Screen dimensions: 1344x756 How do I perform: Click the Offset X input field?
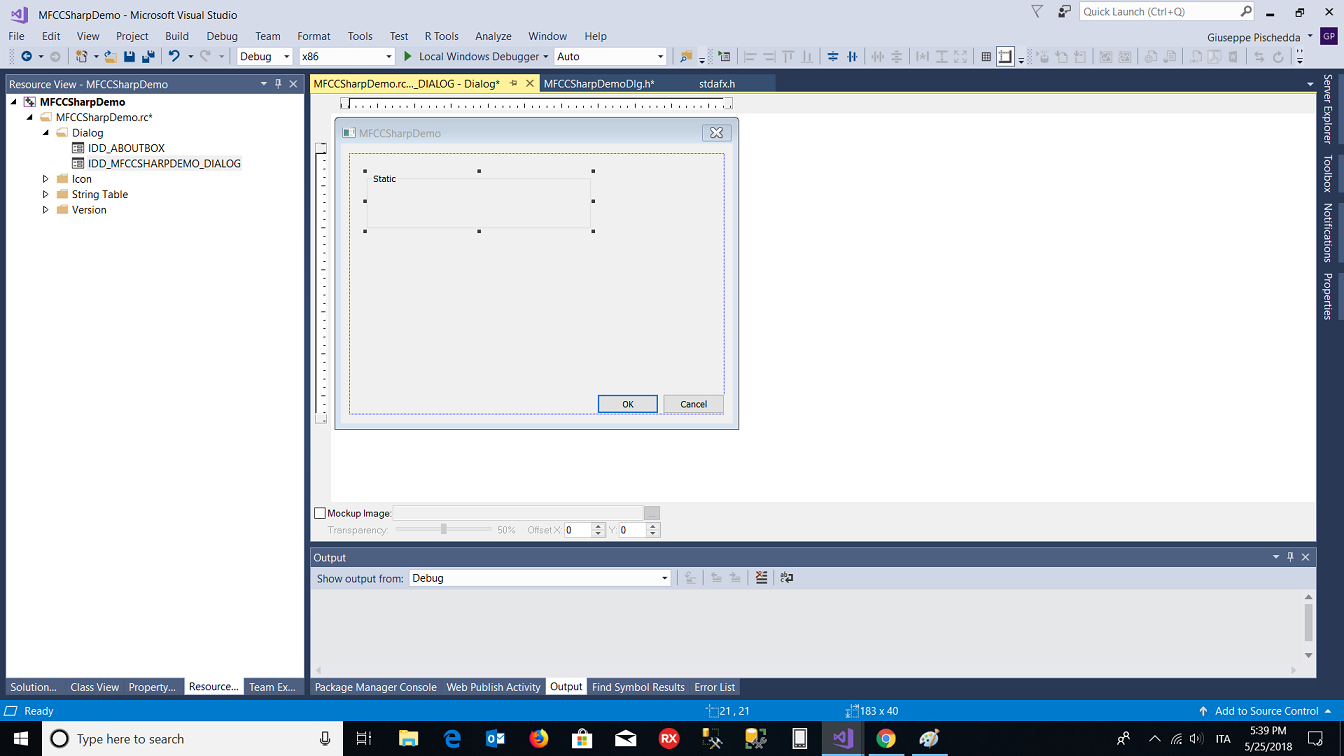578,530
